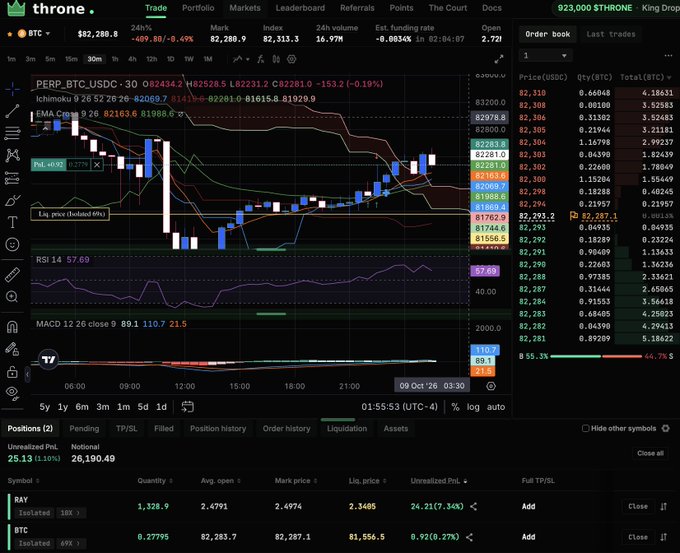The width and height of the screenshot is (680, 553).
Task: Add TP/SL for BTC position
Action: [528, 537]
